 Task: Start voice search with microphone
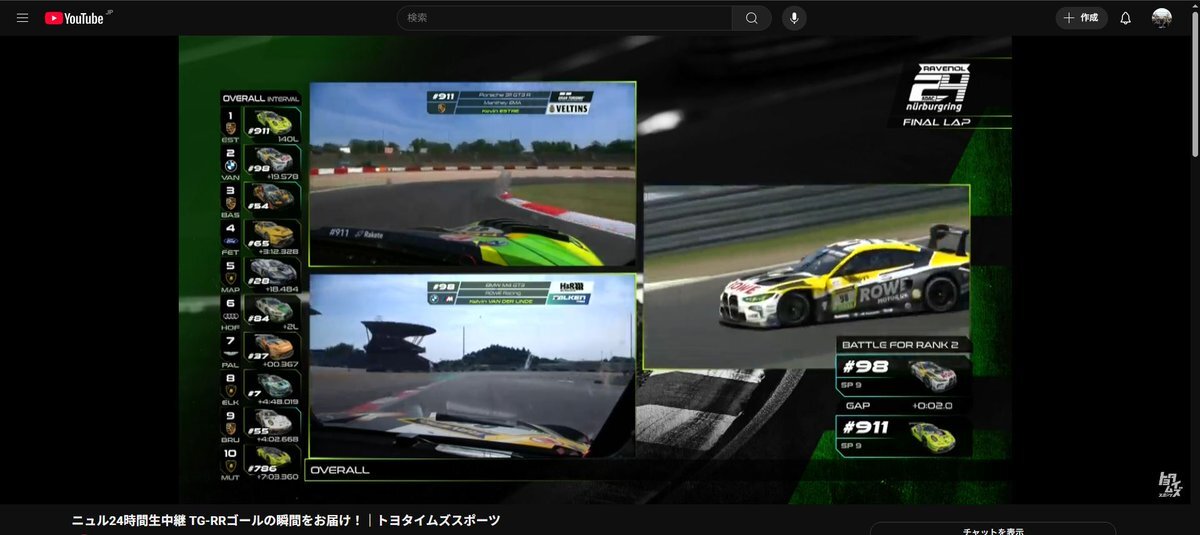click(794, 18)
